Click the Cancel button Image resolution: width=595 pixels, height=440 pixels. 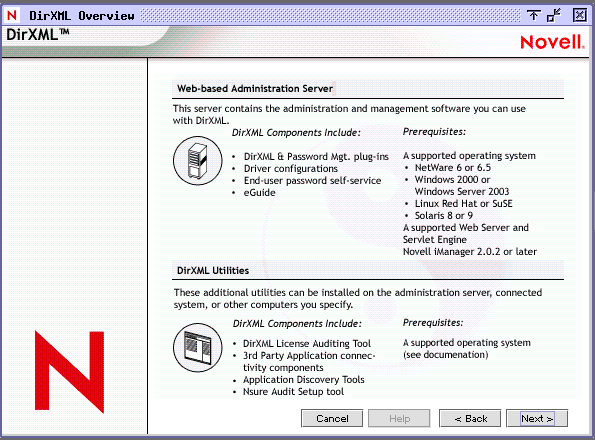pos(332,418)
